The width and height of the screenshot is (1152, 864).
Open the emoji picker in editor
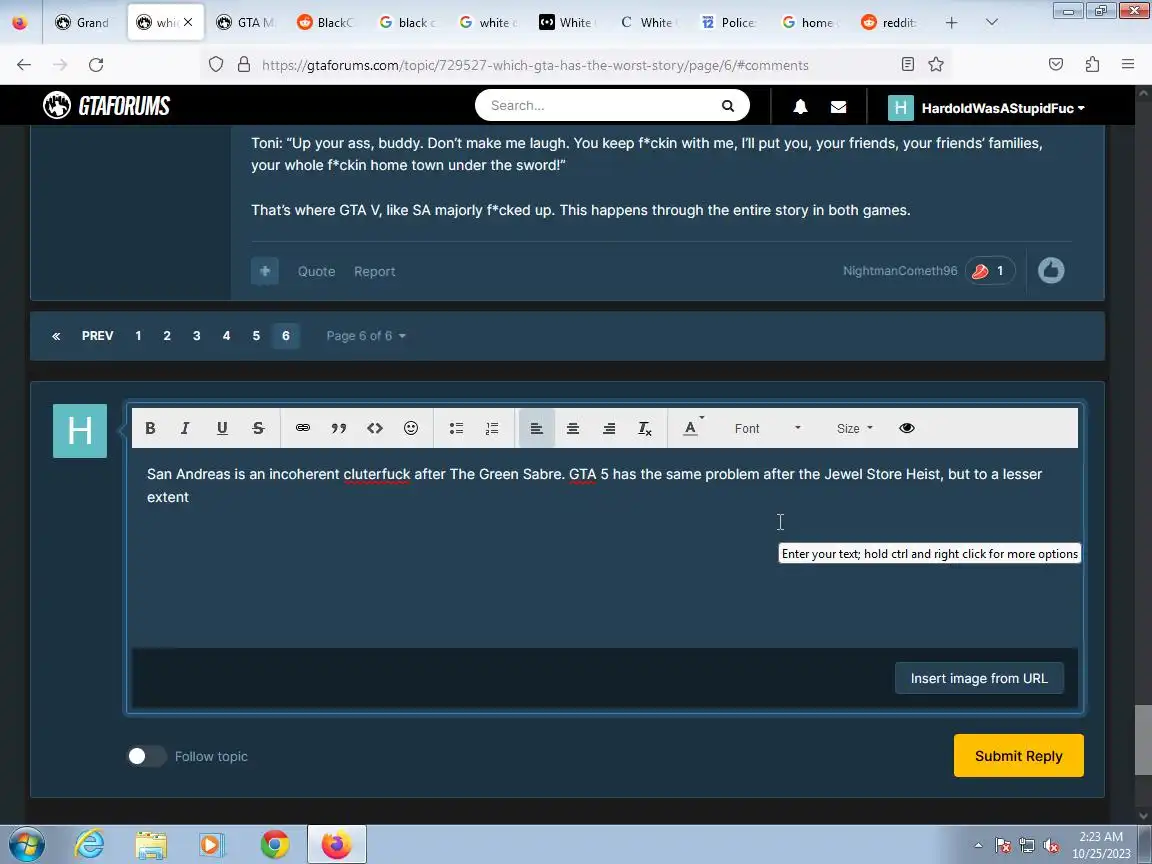click(411, 428)
